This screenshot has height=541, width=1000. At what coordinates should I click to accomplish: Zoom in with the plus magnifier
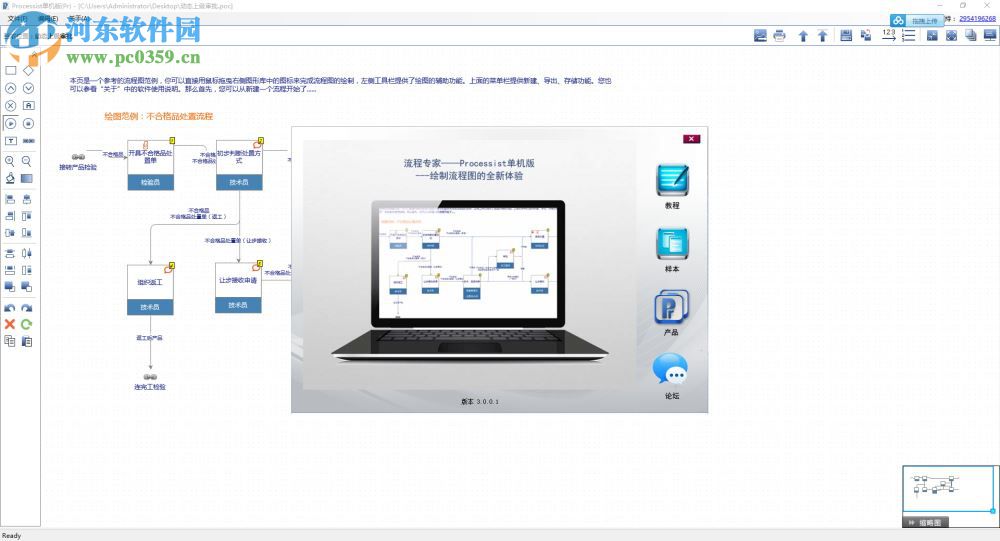tap(10, 161)
